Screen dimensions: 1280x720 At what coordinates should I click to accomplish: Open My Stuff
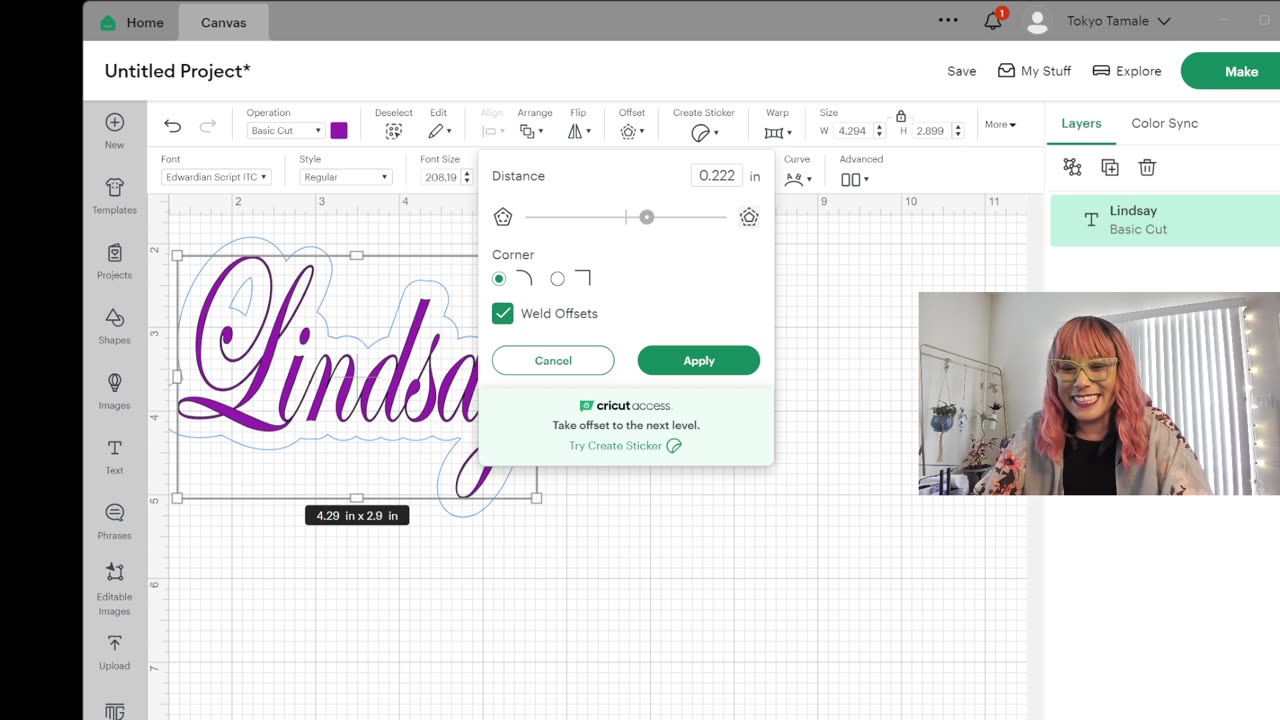coord(1034,71)
